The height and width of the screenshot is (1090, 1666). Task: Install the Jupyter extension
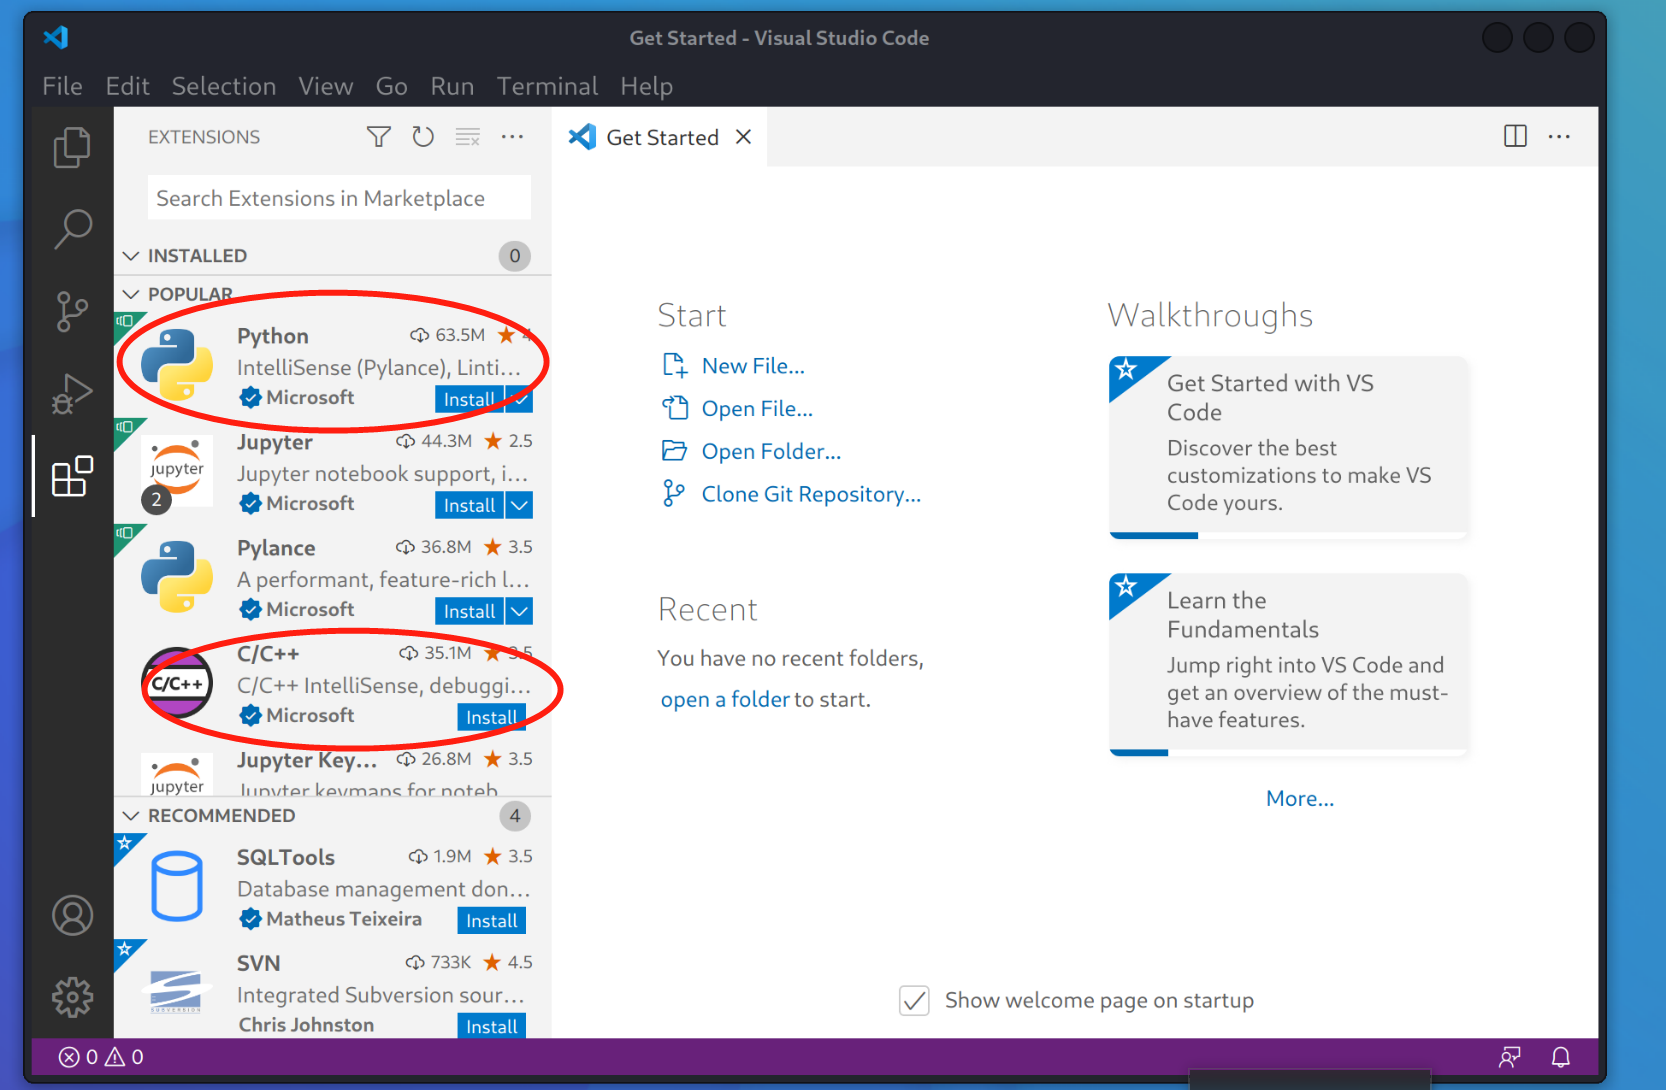pyautogui.click(x=470, y=505)
